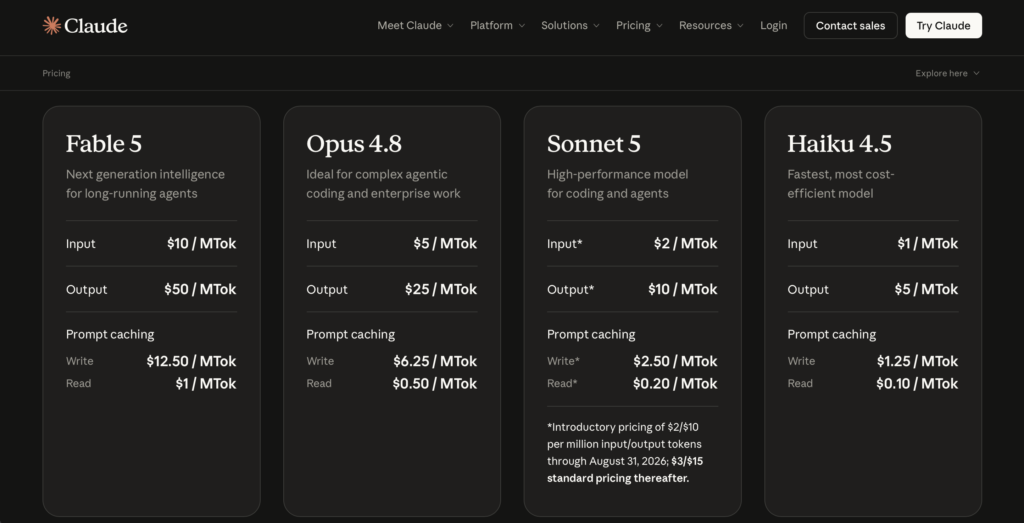Screen dimensions: 1024x523
Task: Click the Opus 4.8 Prompt caching label
Action: pyautogui.click(x=351, y=334)
